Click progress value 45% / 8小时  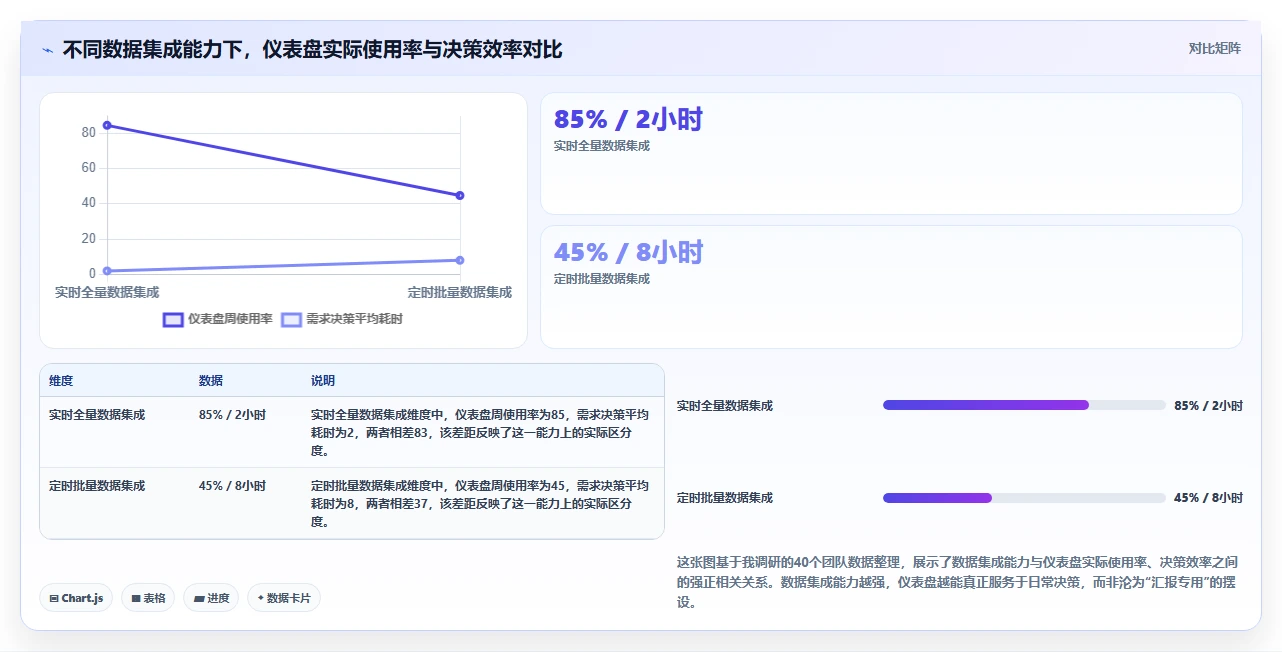pyautogui.click(x=1208, y=498)
